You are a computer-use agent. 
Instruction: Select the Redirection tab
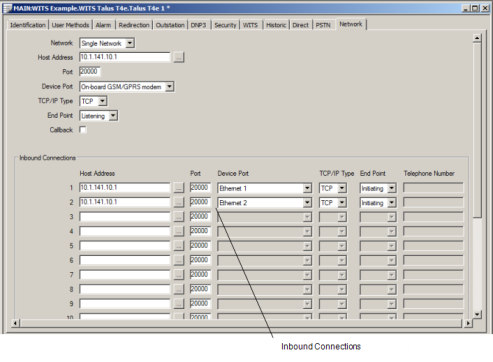134,25
